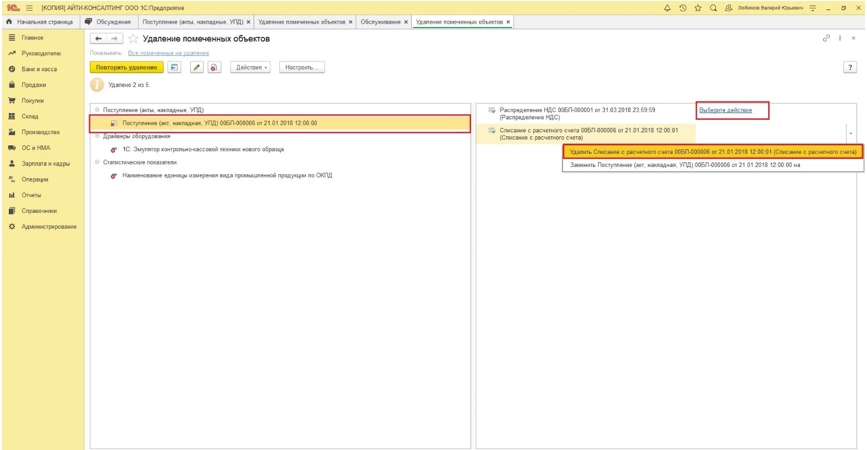Click the Банк и касса sidebar icon
867x450 pixels.
(12, 69)
